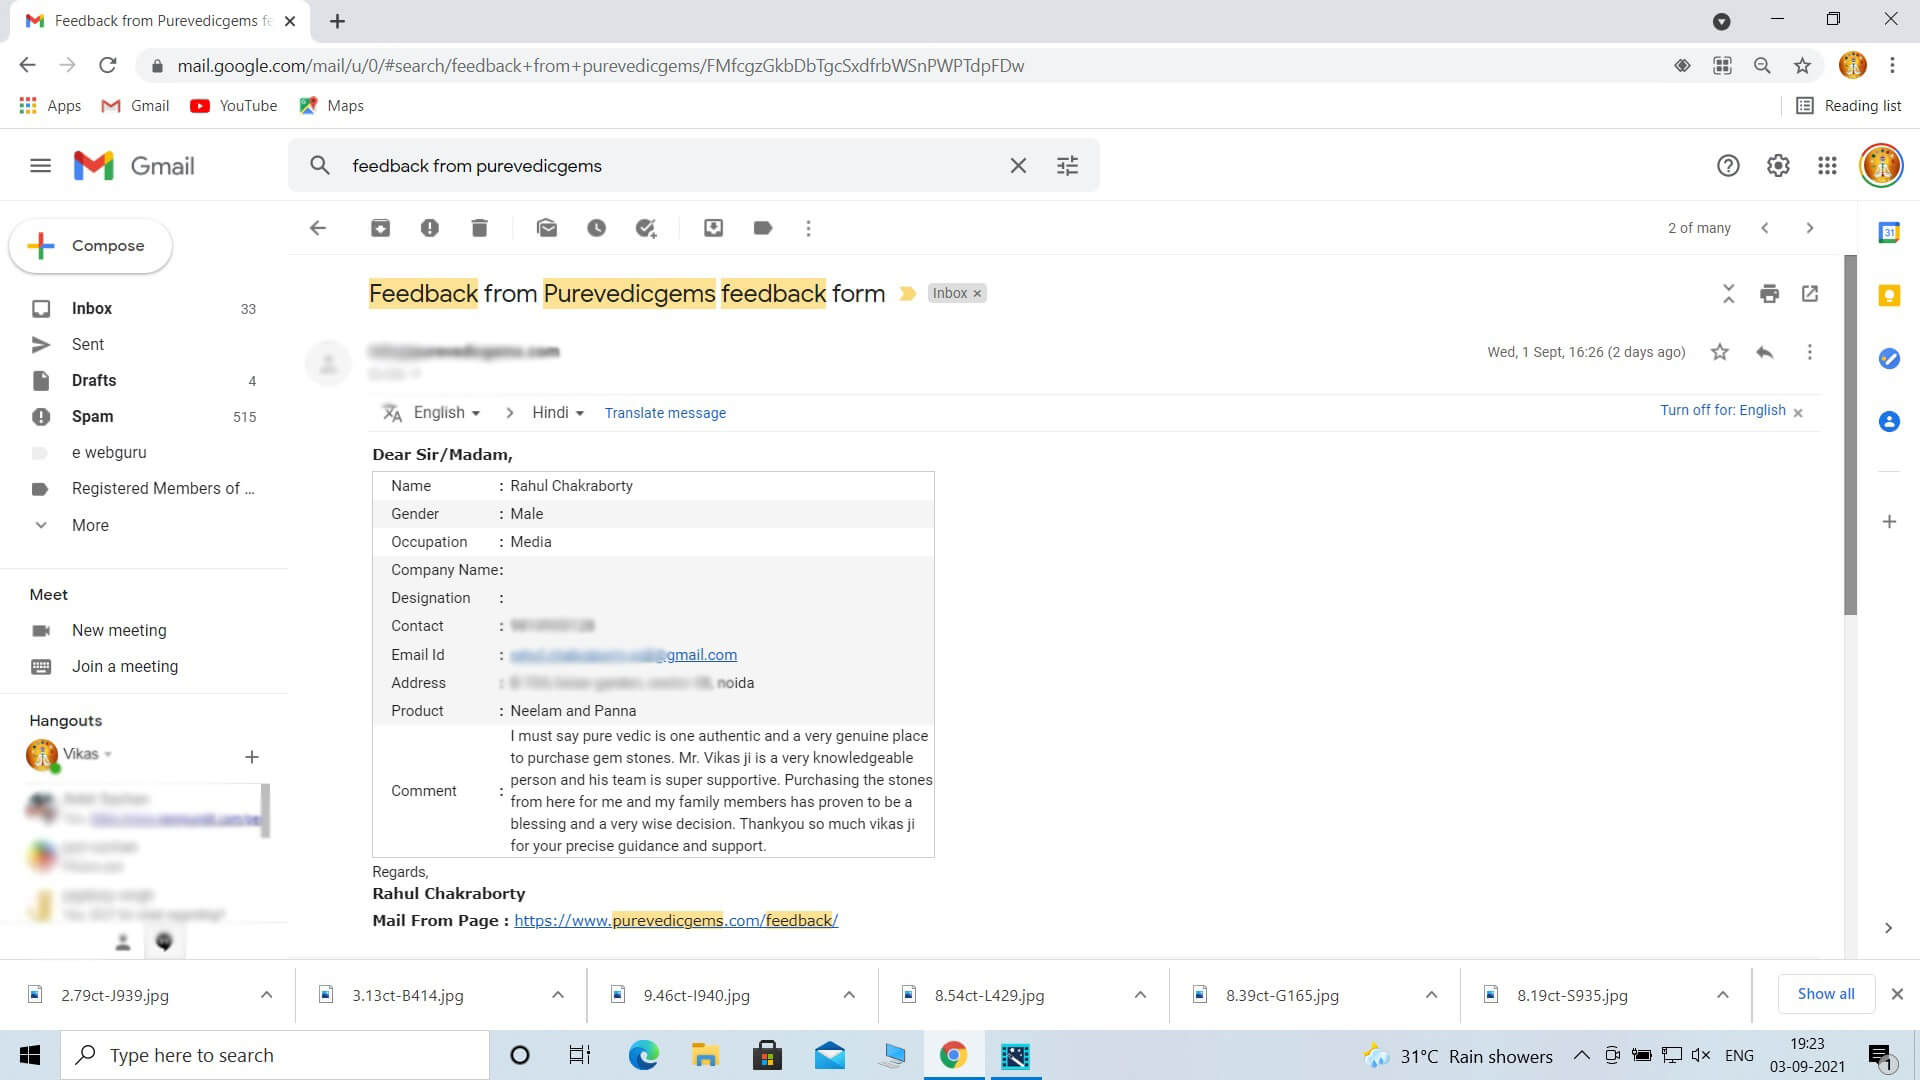
Task: Remove the Inbox label from email
Action: click(977, 294)
